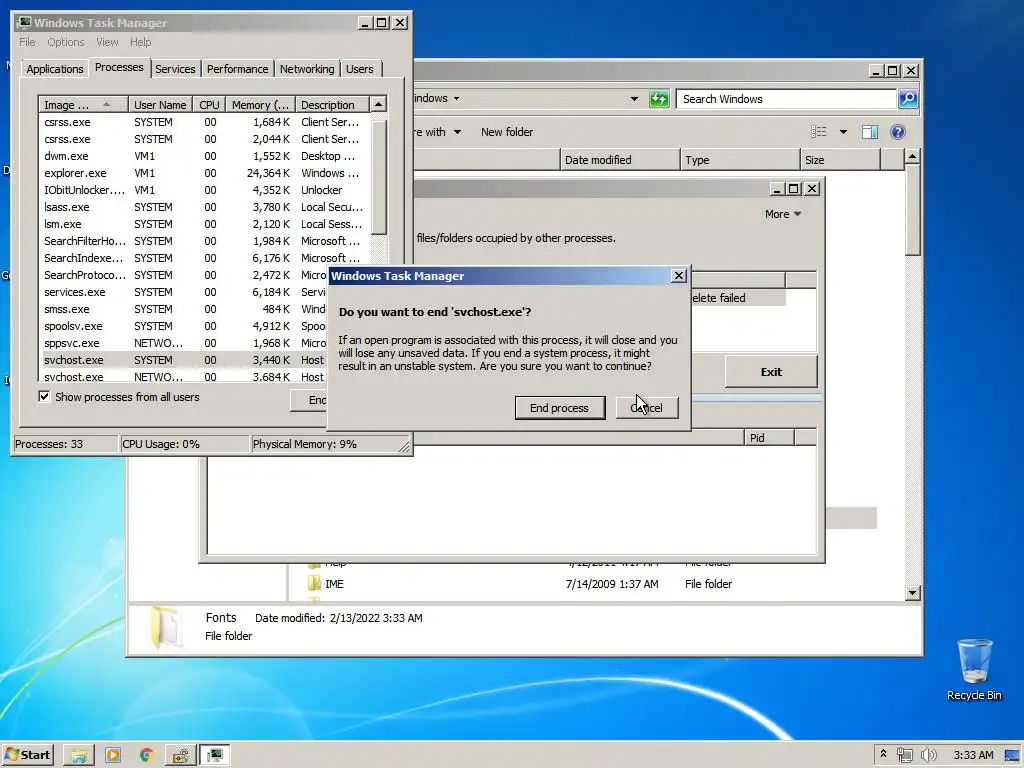Open Google Chrome from taskbar
This screenshot has width=1024, height=768.
(147, 756)
